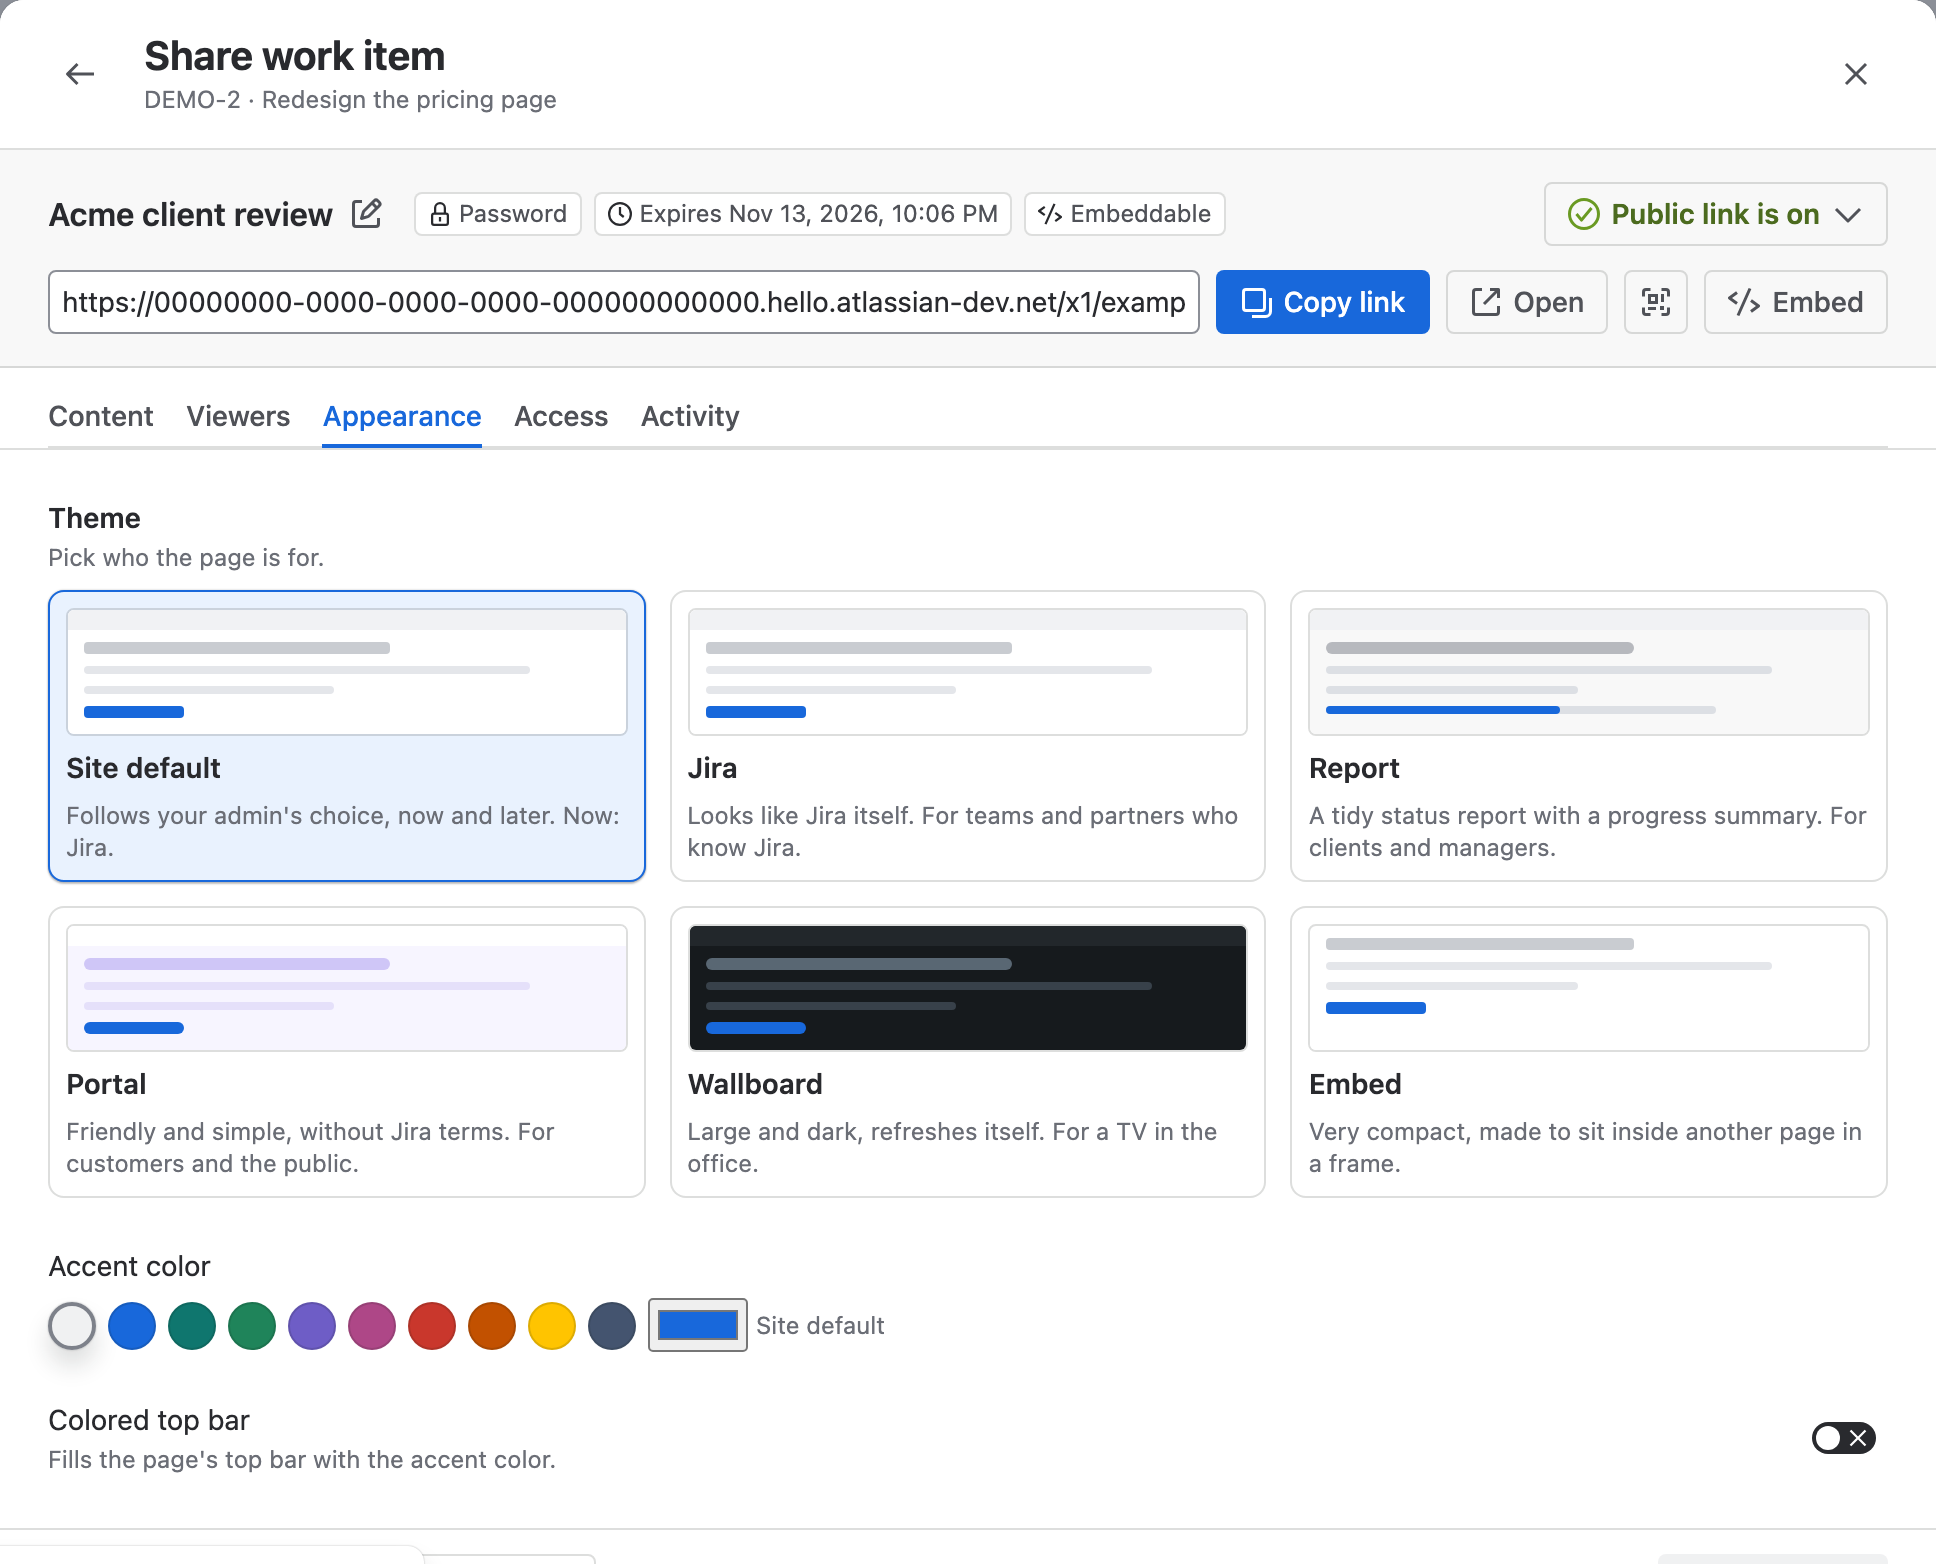This screenshot has height=1564, width=1936.
Task: Pick the magenta accent color circle
Action: (372, 1326)
